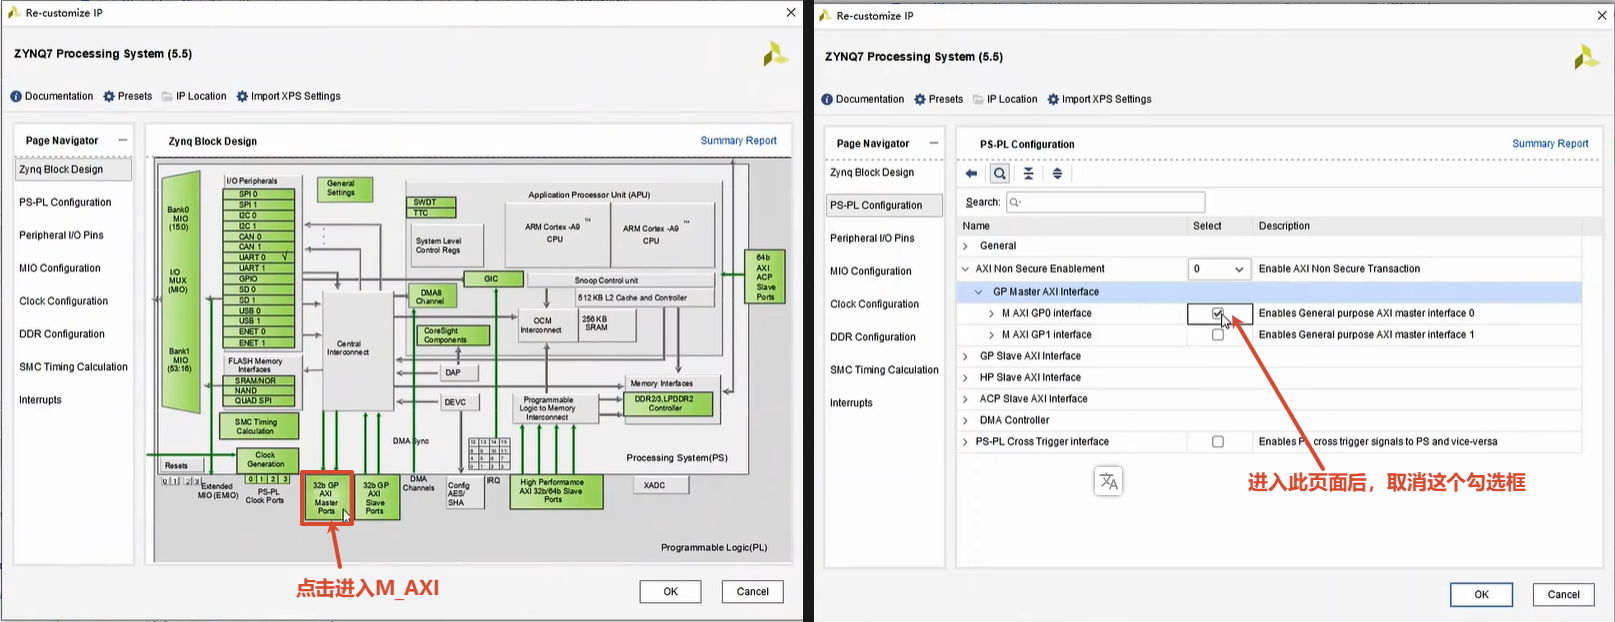Click the floating translate icon
1615x622 pixels.
point(1109,482)
